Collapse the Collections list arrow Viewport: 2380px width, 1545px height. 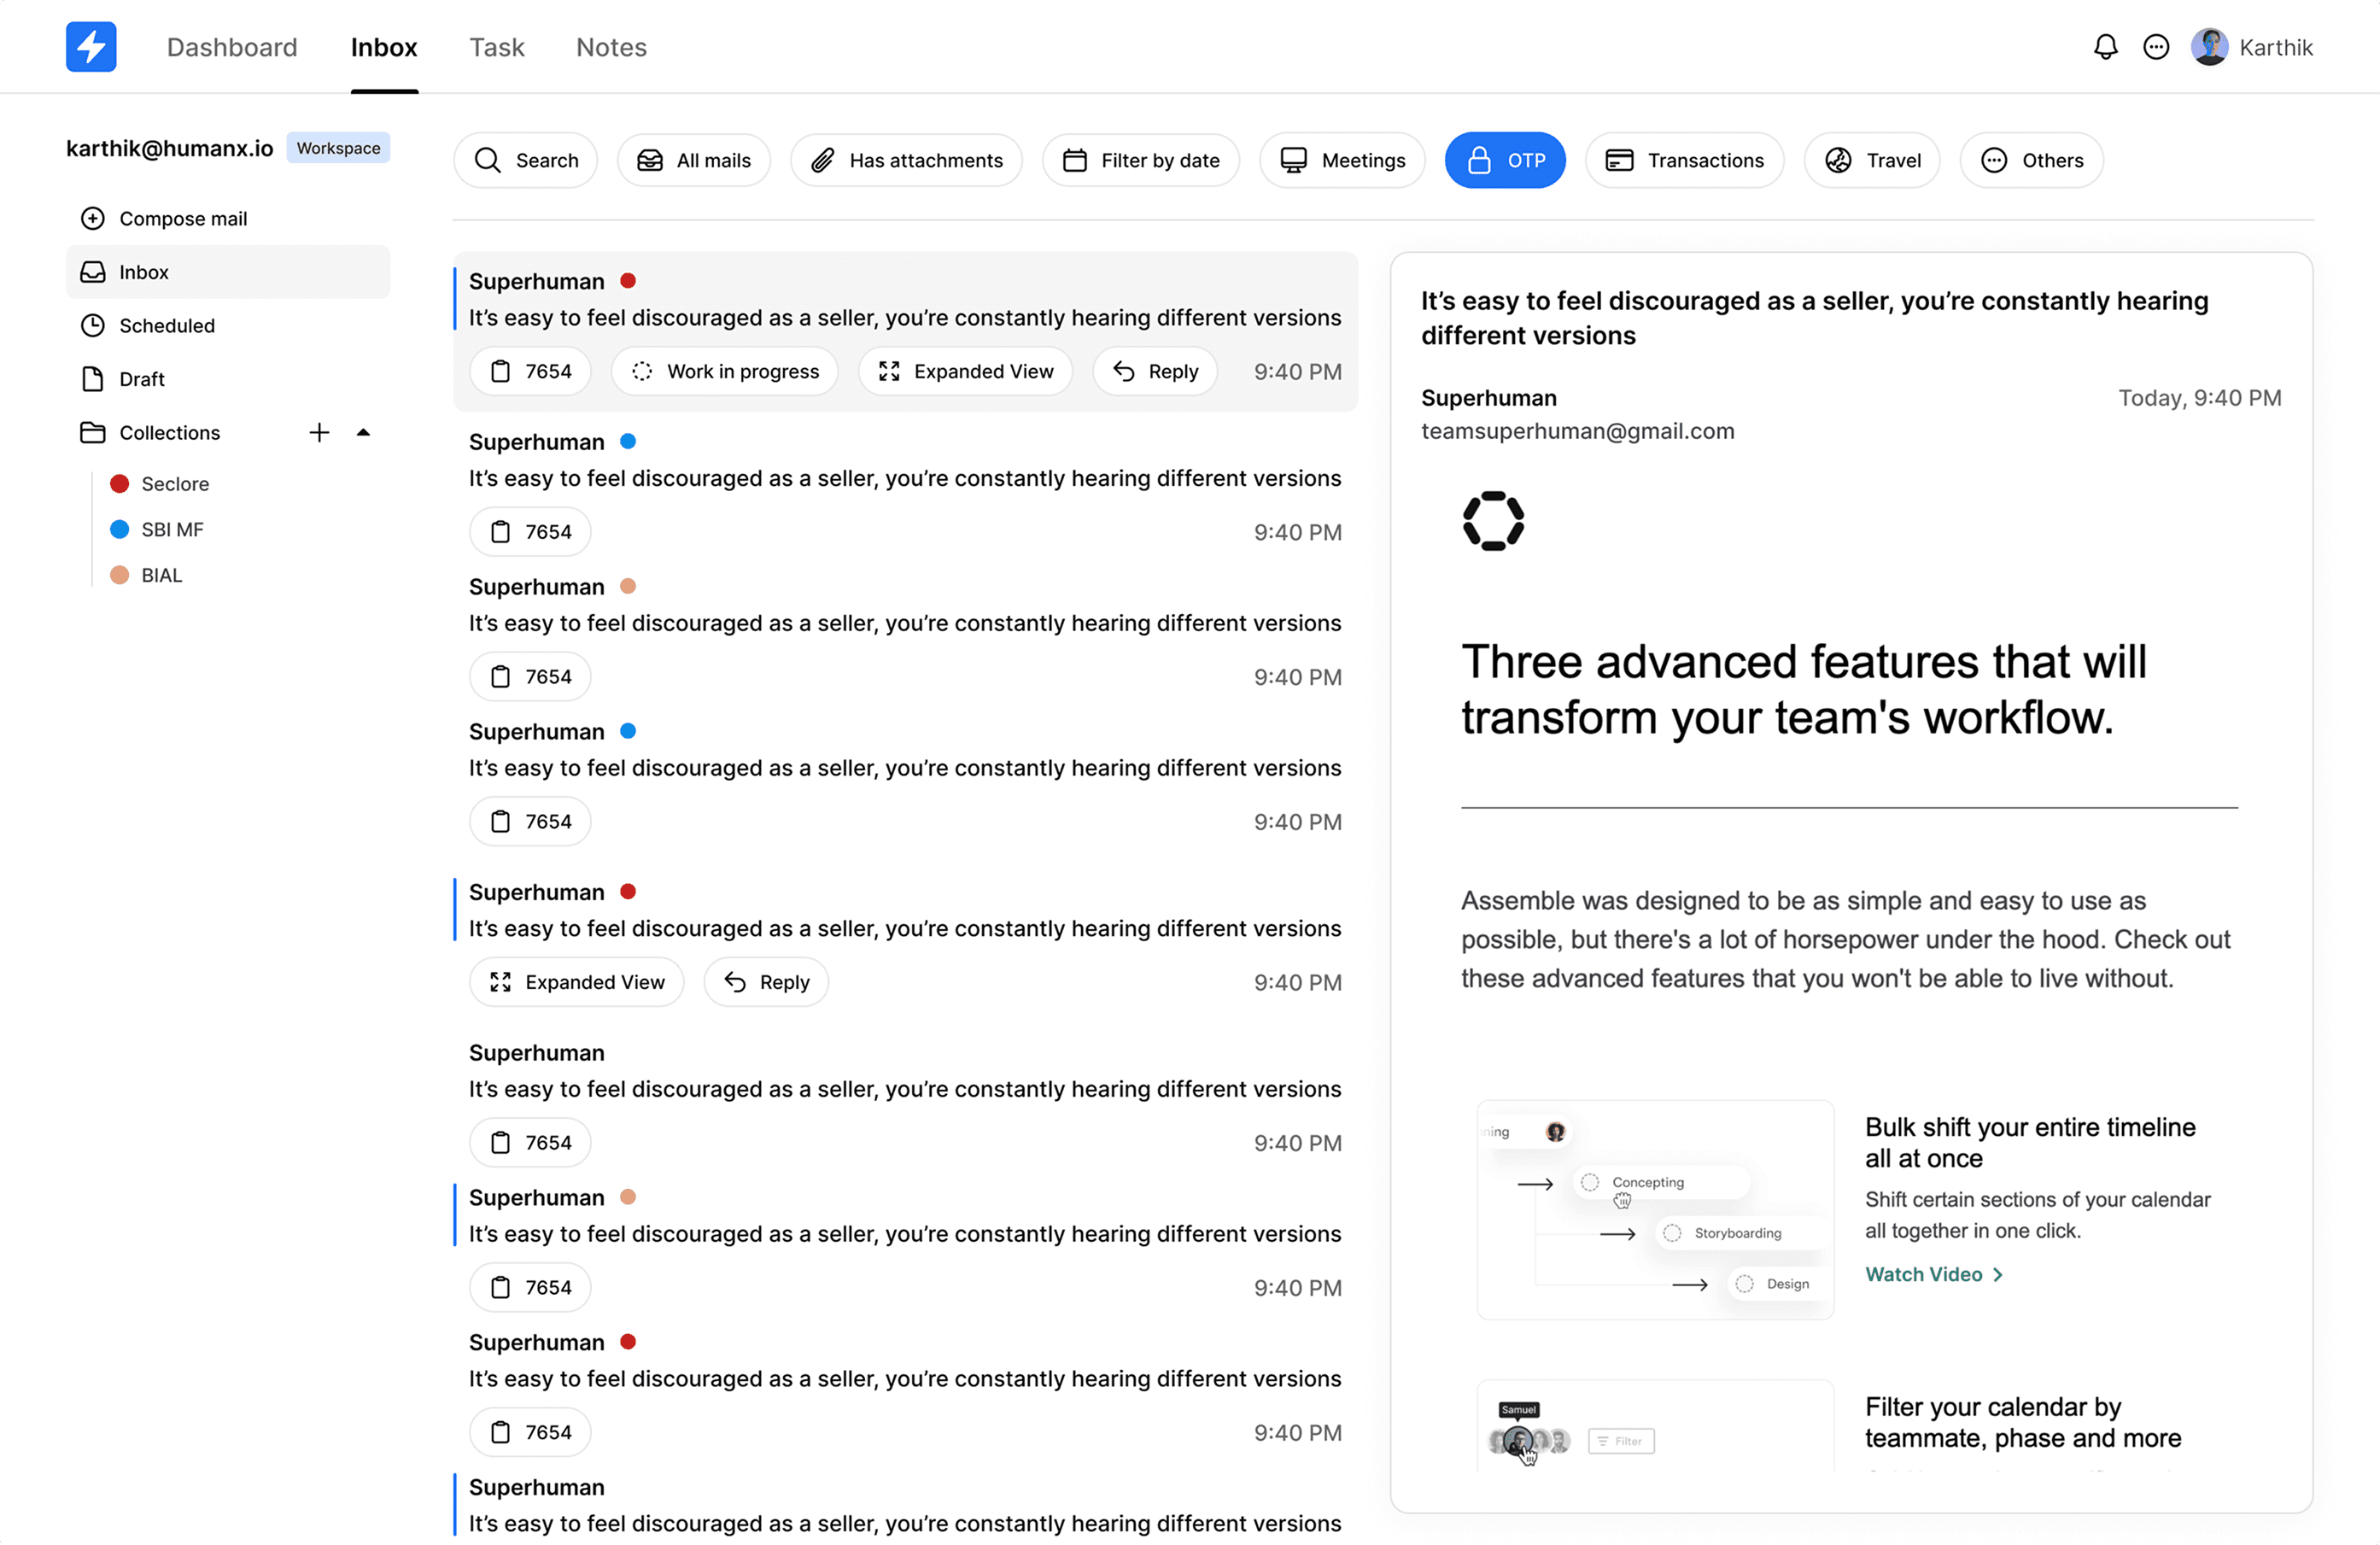[363, 433]
